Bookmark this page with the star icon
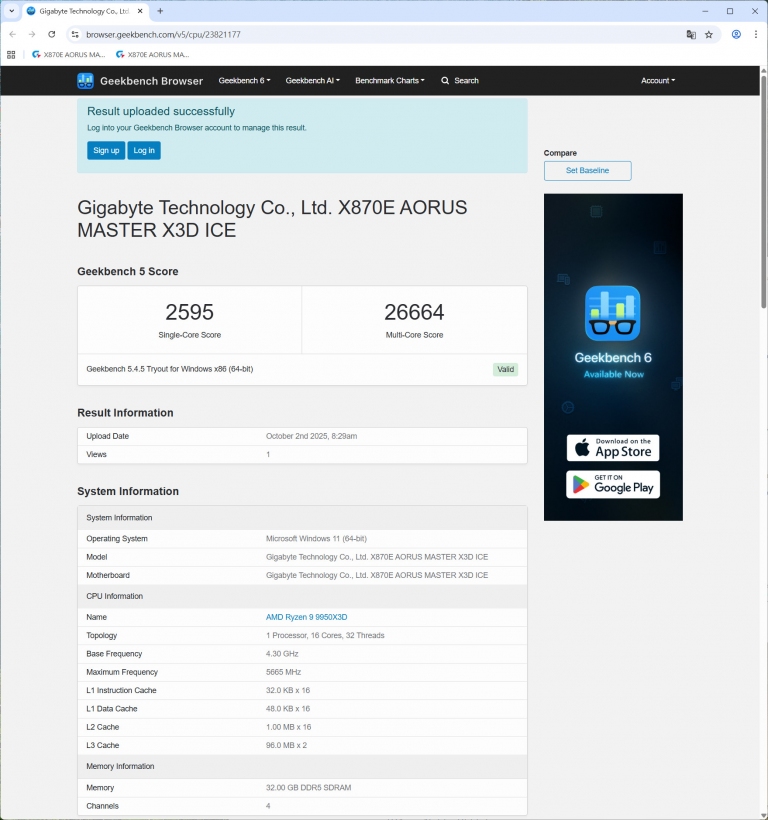 click(709, 34)
